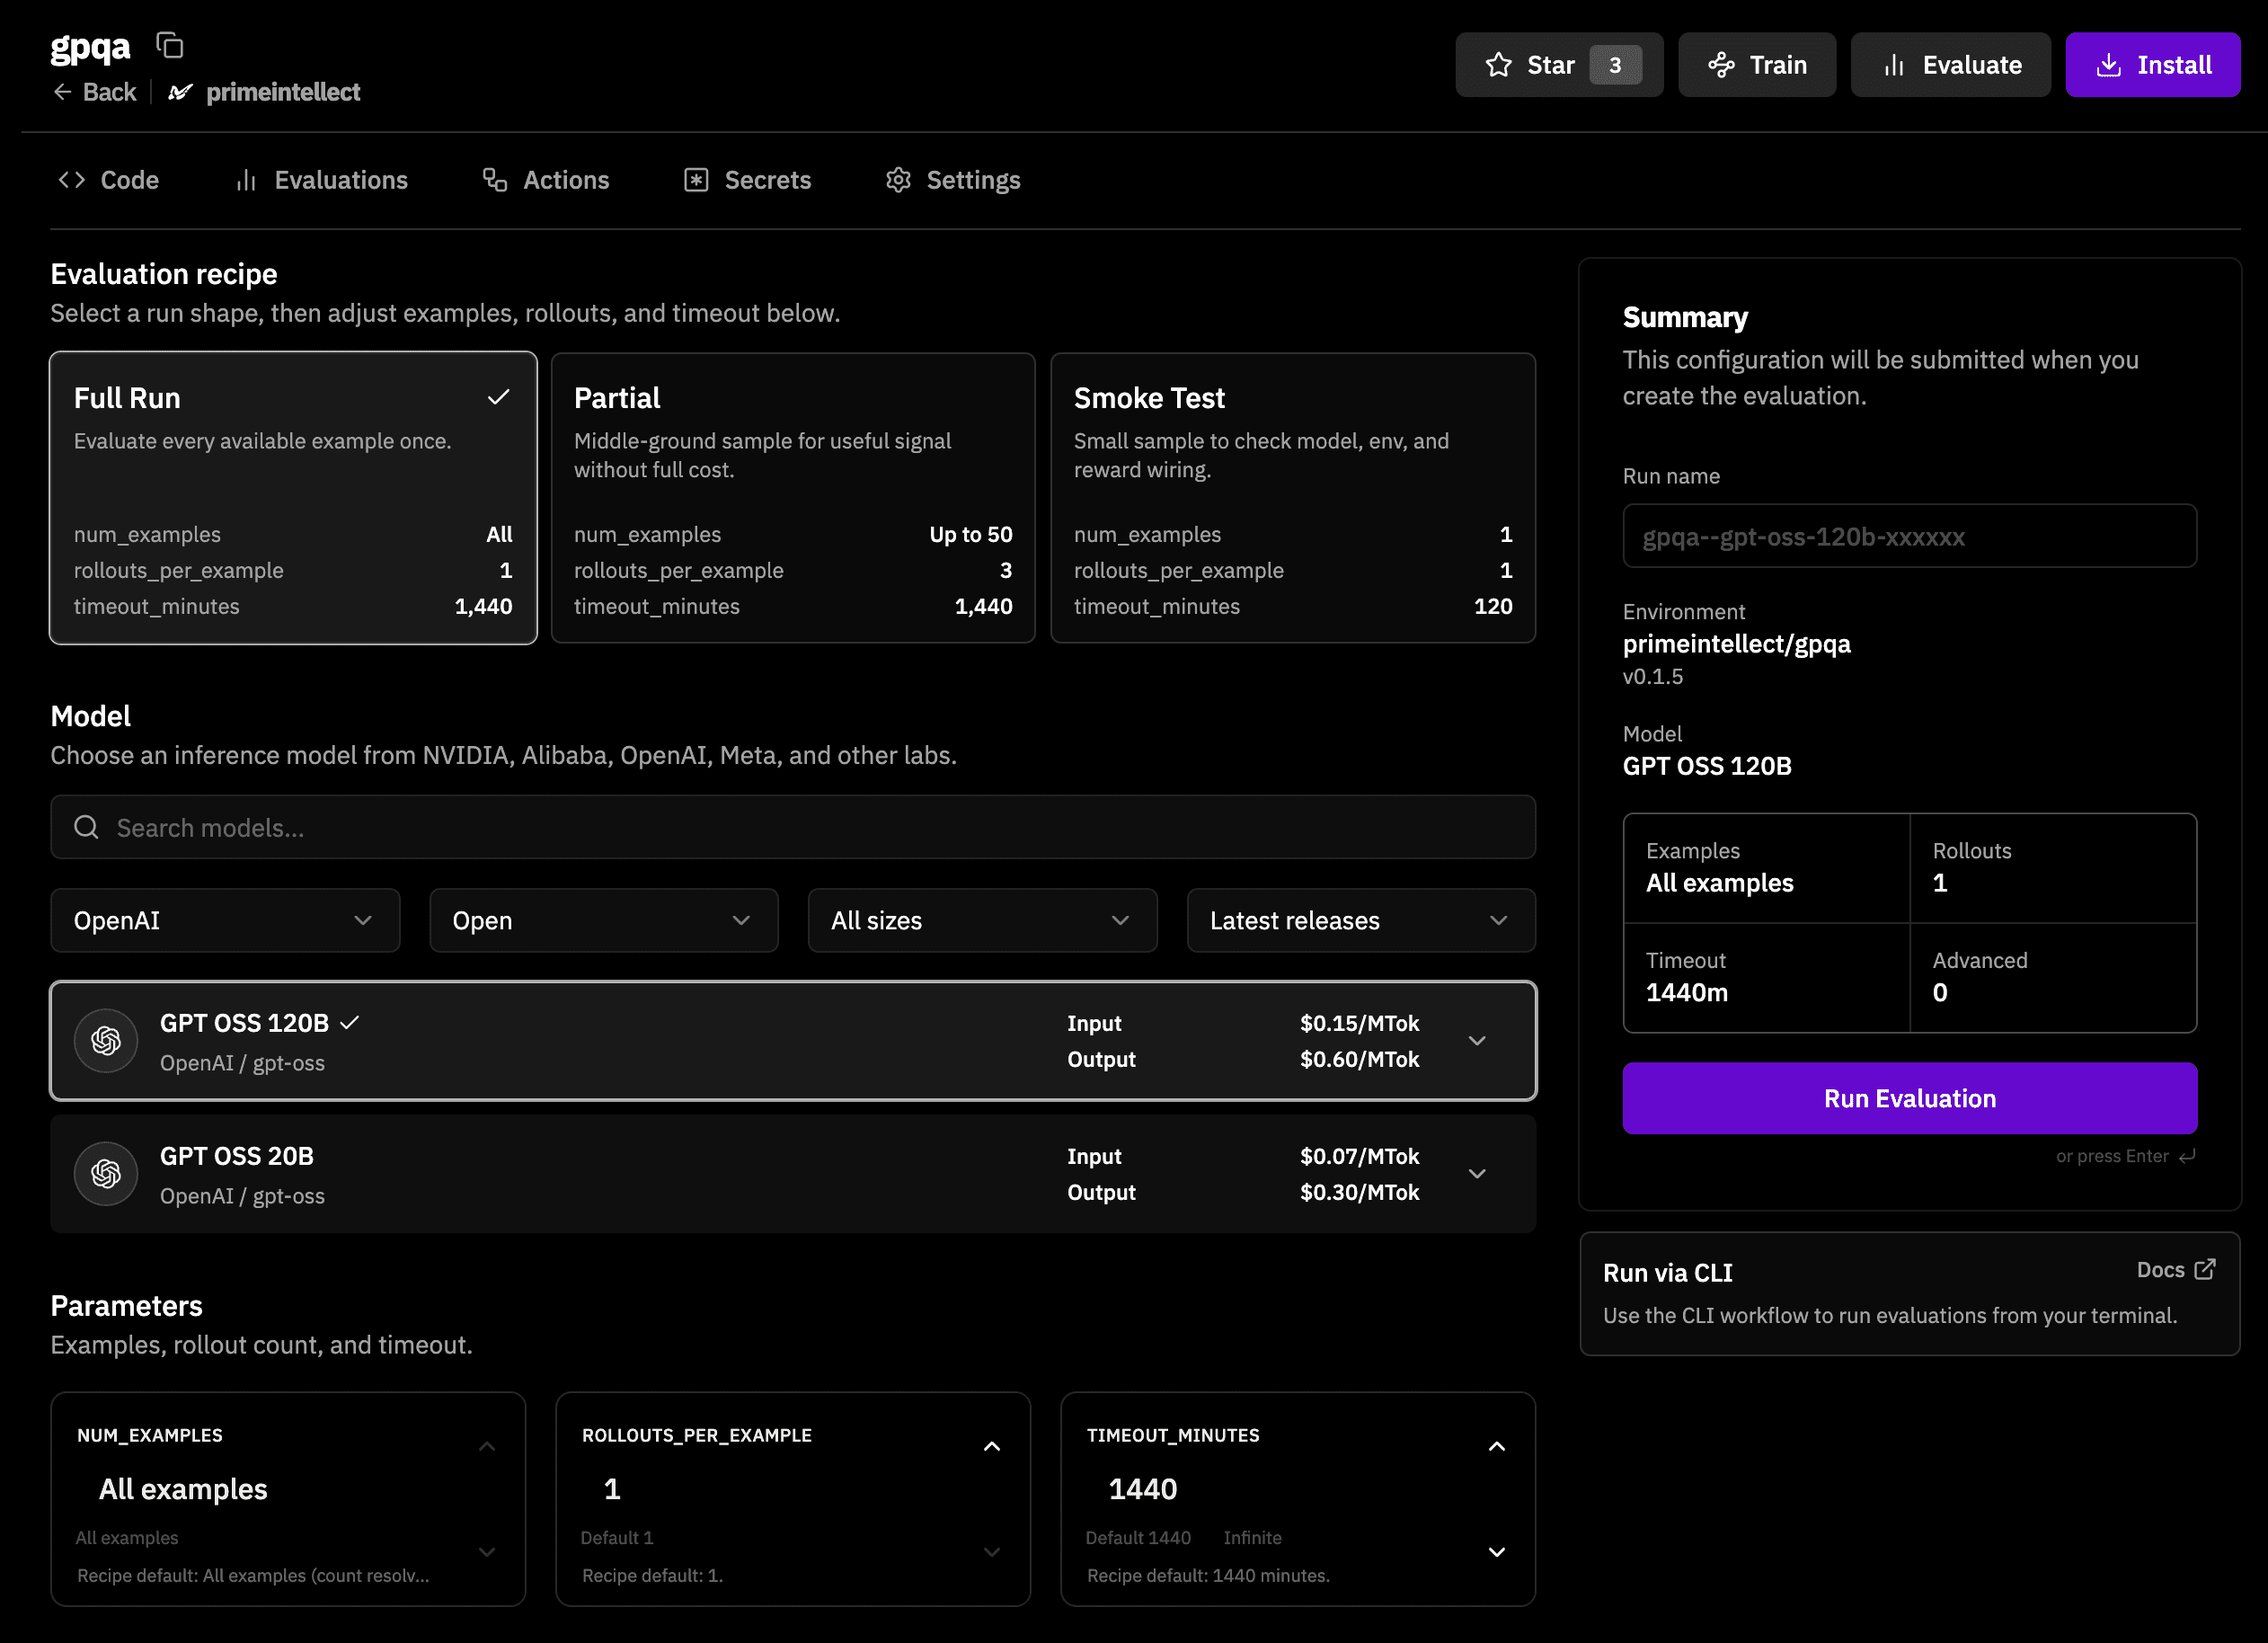Open the Open license filter dropdown
Viewport: 2268px width, 1643px height.
point(604,920)
